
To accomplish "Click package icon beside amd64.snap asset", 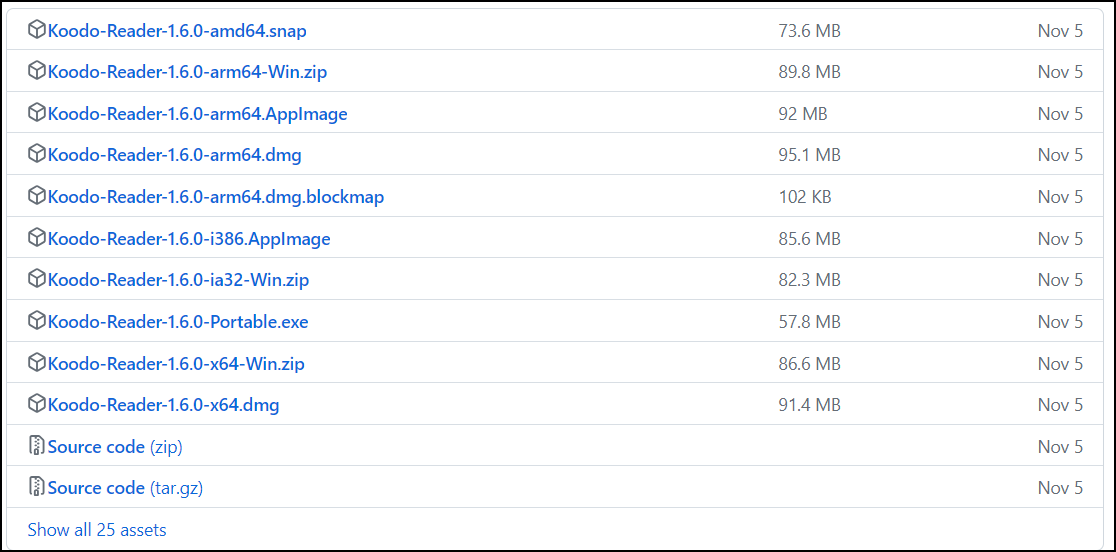I will (36, 31).
